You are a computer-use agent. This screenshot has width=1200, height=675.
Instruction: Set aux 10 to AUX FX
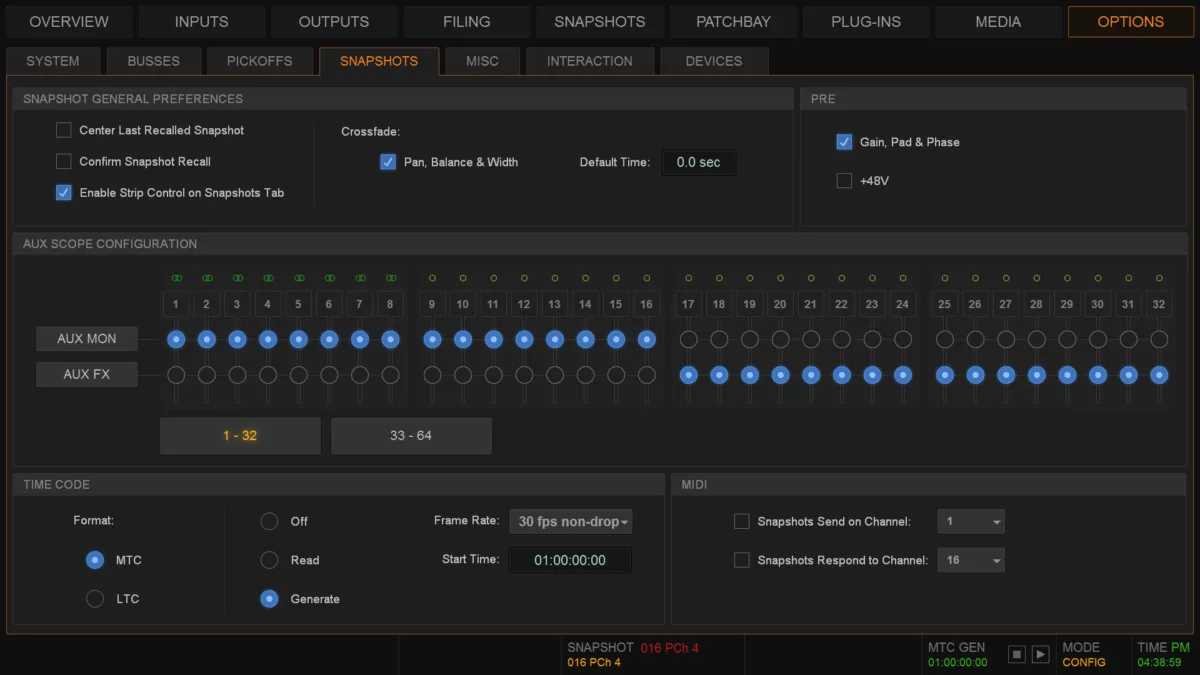(x=462, y=375)
